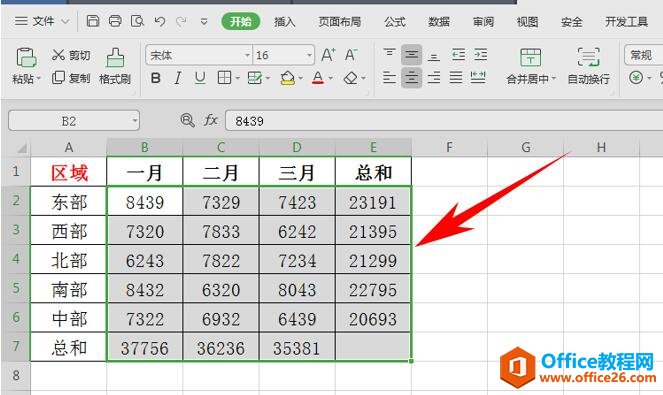Viewport: 663px width, 395px height.
Task: Redo the last action
Action: pos(181,21)
